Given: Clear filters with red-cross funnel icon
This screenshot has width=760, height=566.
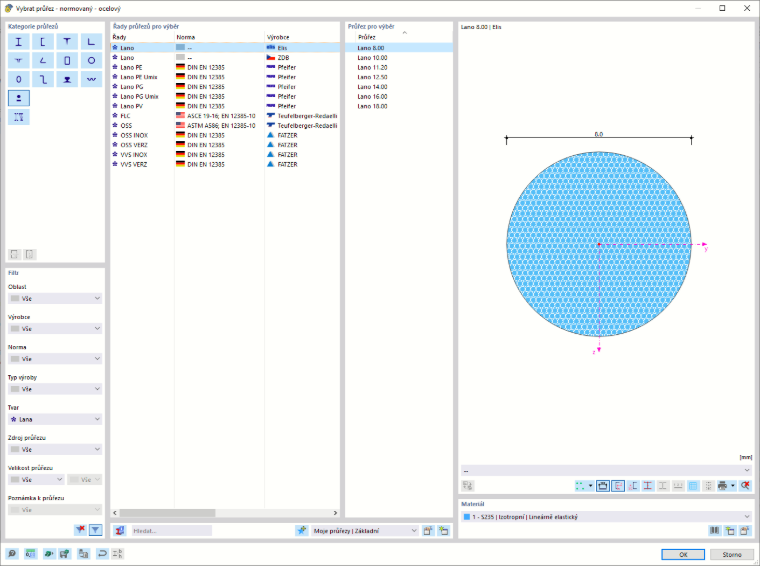Looking at the screenshot, I should tap(80, 530).
